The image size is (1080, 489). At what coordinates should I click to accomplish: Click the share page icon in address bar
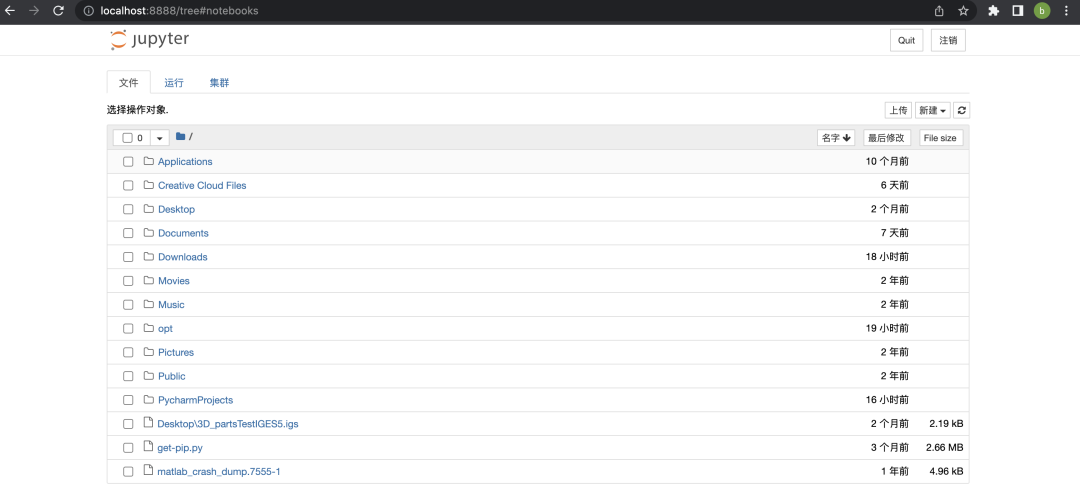pyautogui.click(x=939, y=10)
